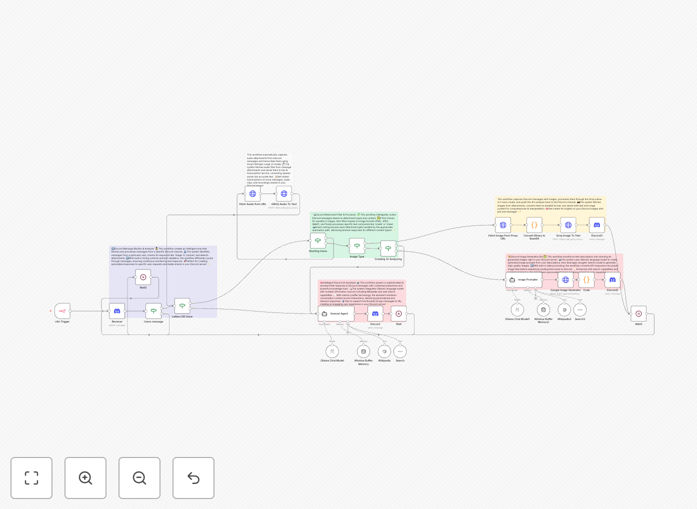This screenshot has width=697, height=509.
Task: Click the fit-to-view canvas button
Action: tap(32, 478)
